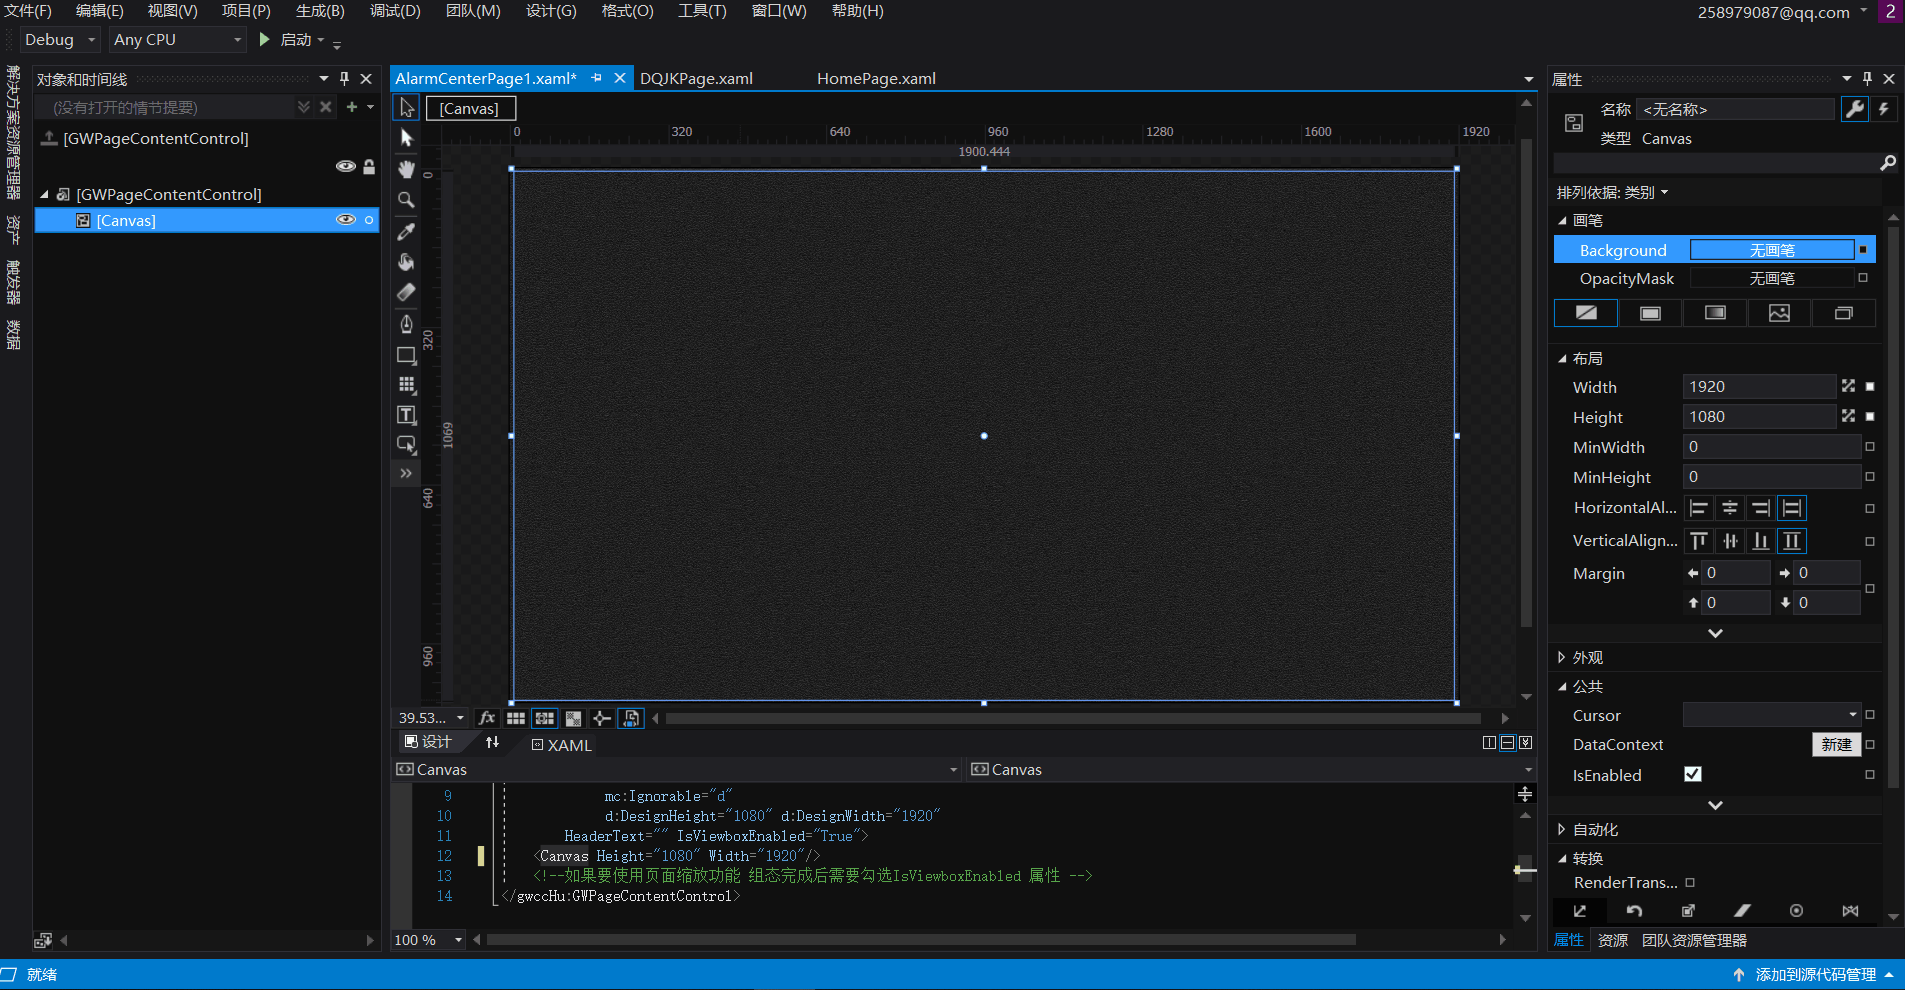This screenshot has width=1905, height=990.
Task: Choose the Rectangle shape tool
Action: point(406,355)
